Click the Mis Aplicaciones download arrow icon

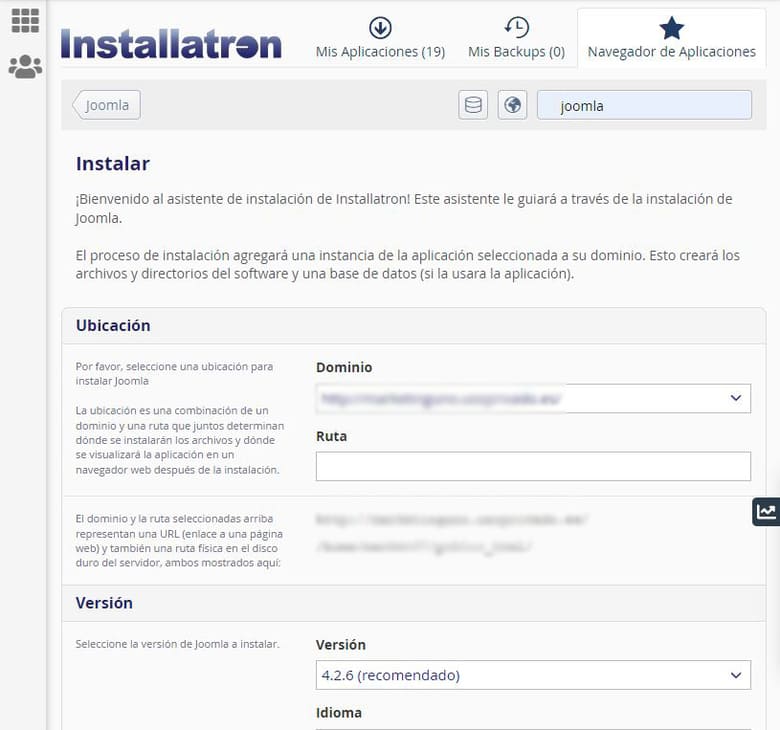point(380,27)
